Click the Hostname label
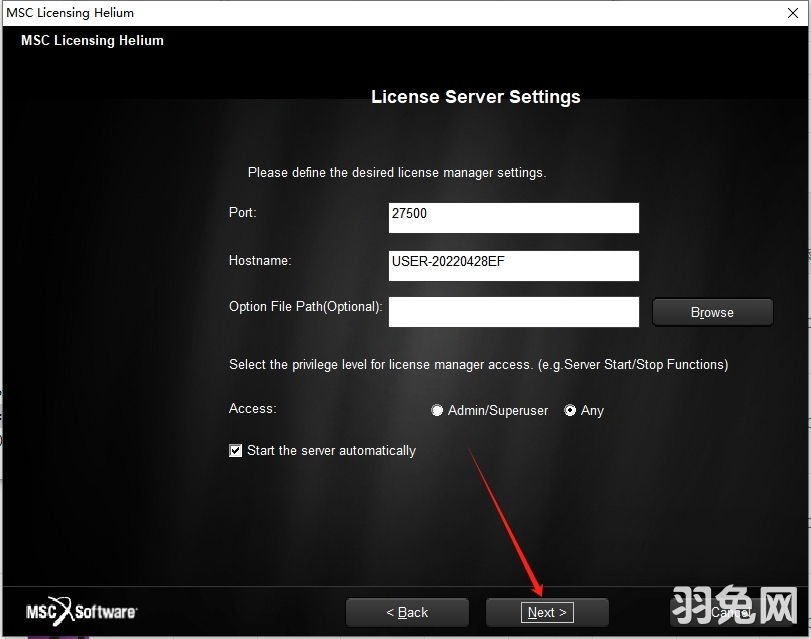The width and height of the screenshot is (811, 639). coord(260,260)
